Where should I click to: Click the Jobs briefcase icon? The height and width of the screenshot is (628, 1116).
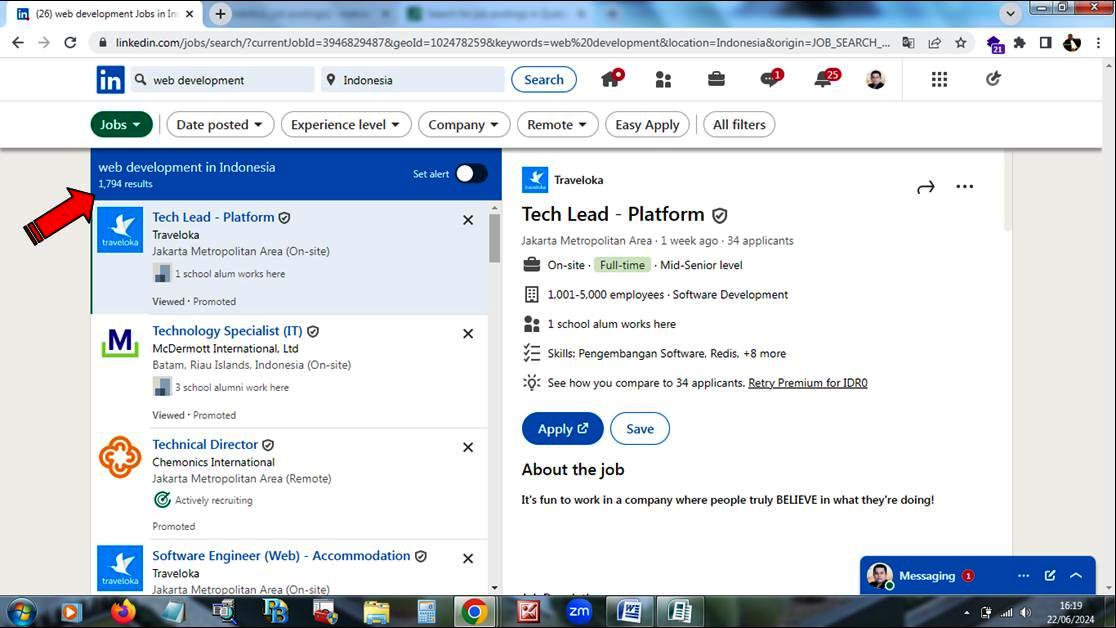(x=716, y=80)
